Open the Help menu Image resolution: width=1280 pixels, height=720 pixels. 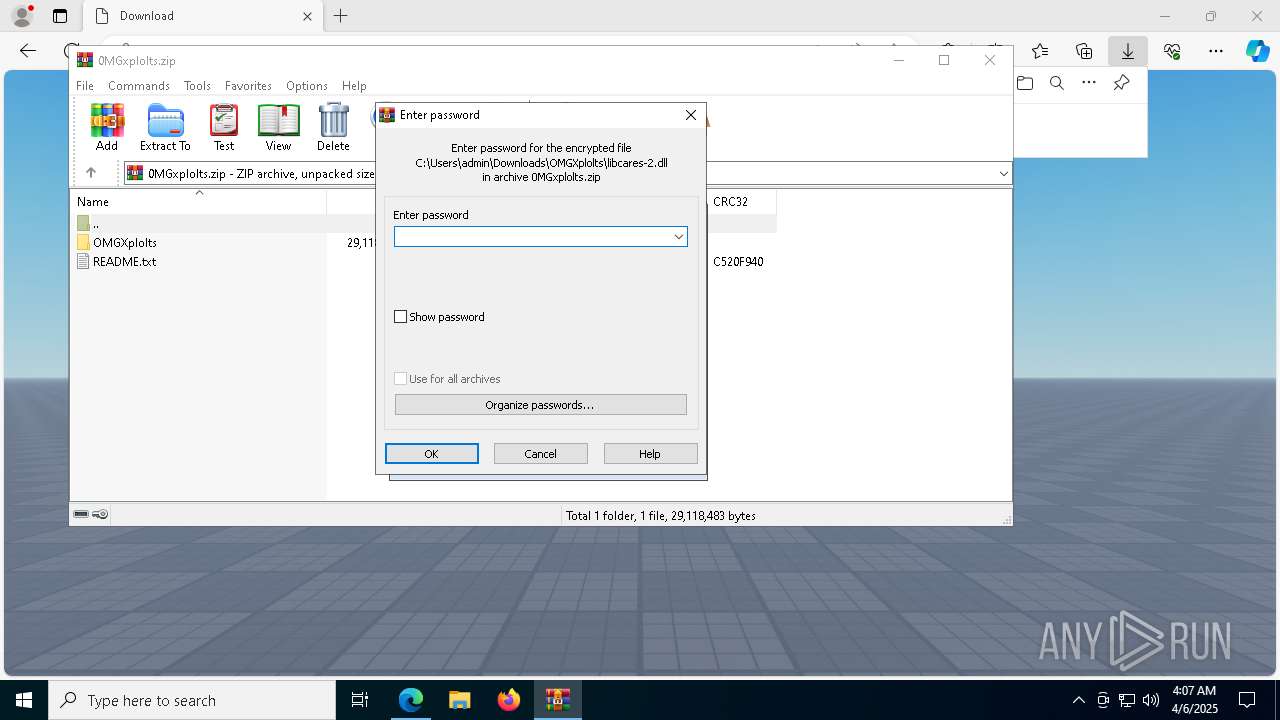tap(354, 86)
